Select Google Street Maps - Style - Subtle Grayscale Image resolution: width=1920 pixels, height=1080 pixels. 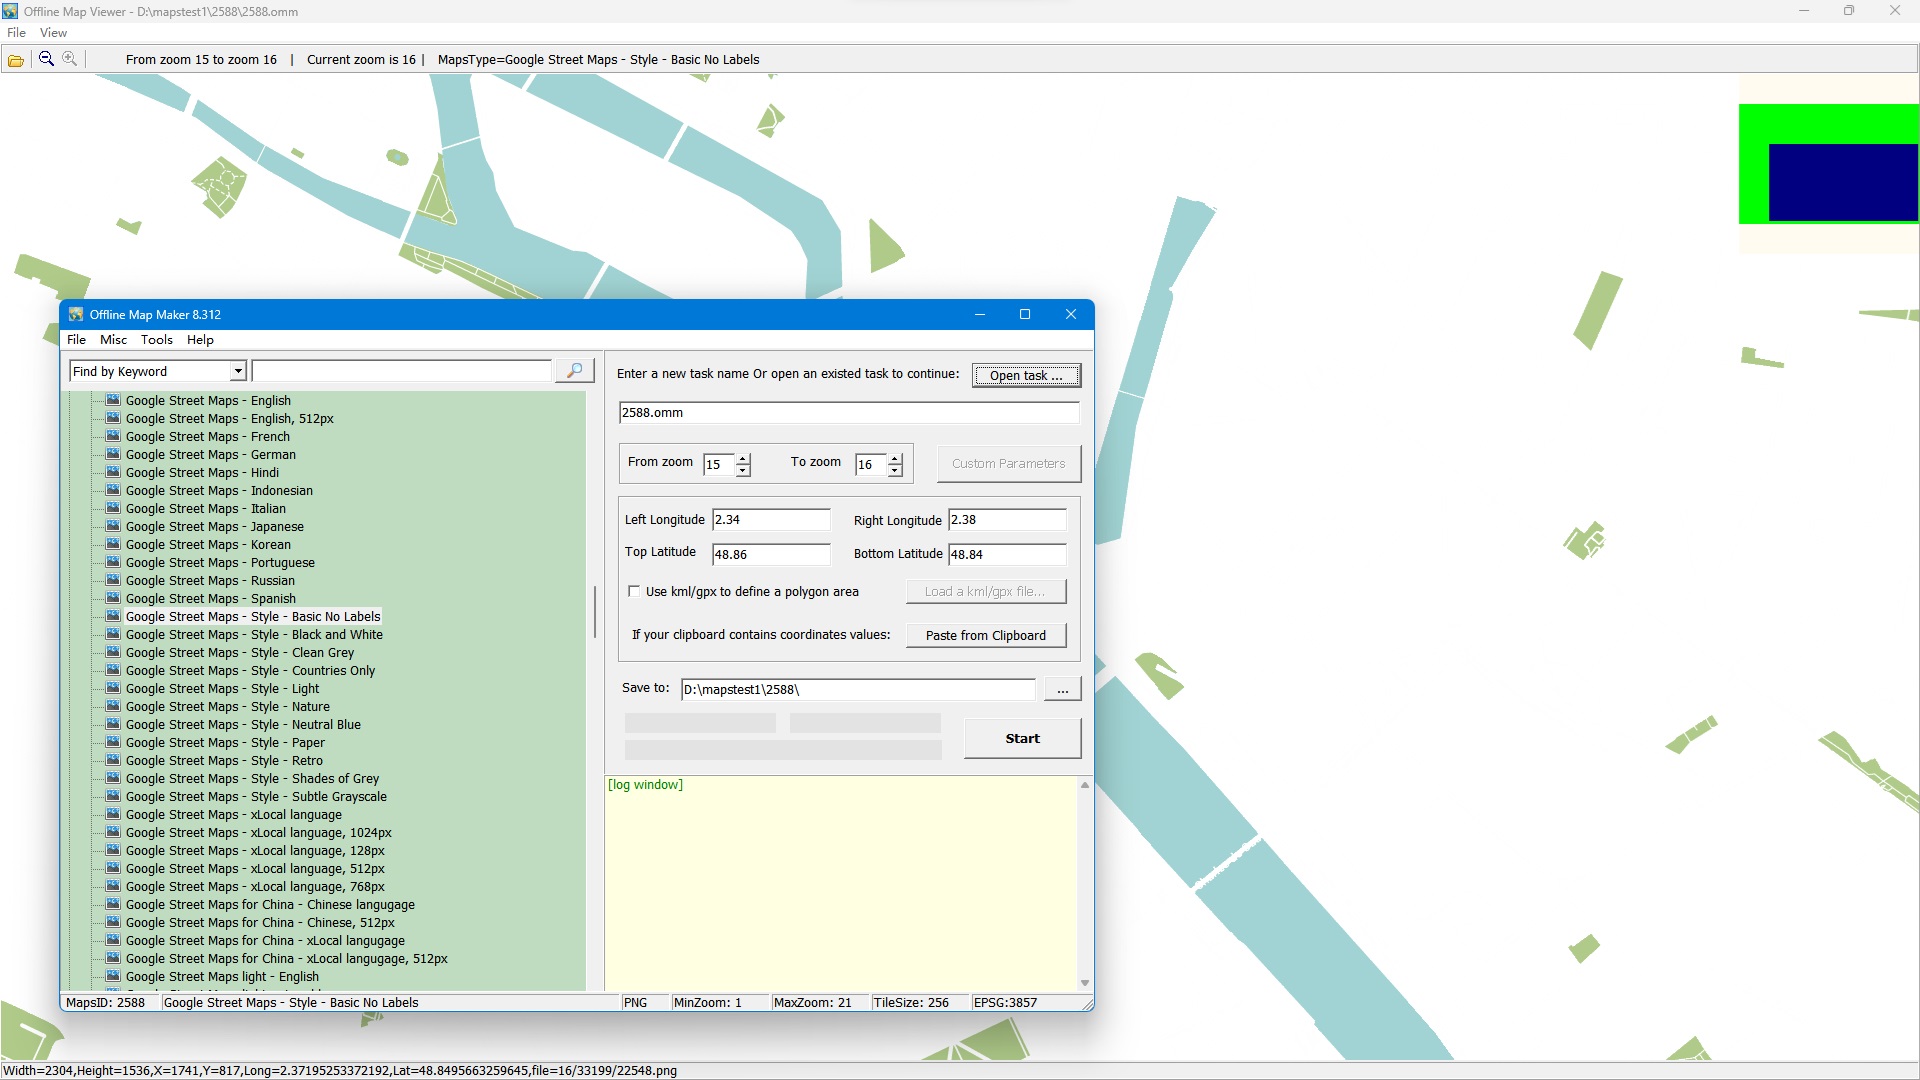(256, 796)
